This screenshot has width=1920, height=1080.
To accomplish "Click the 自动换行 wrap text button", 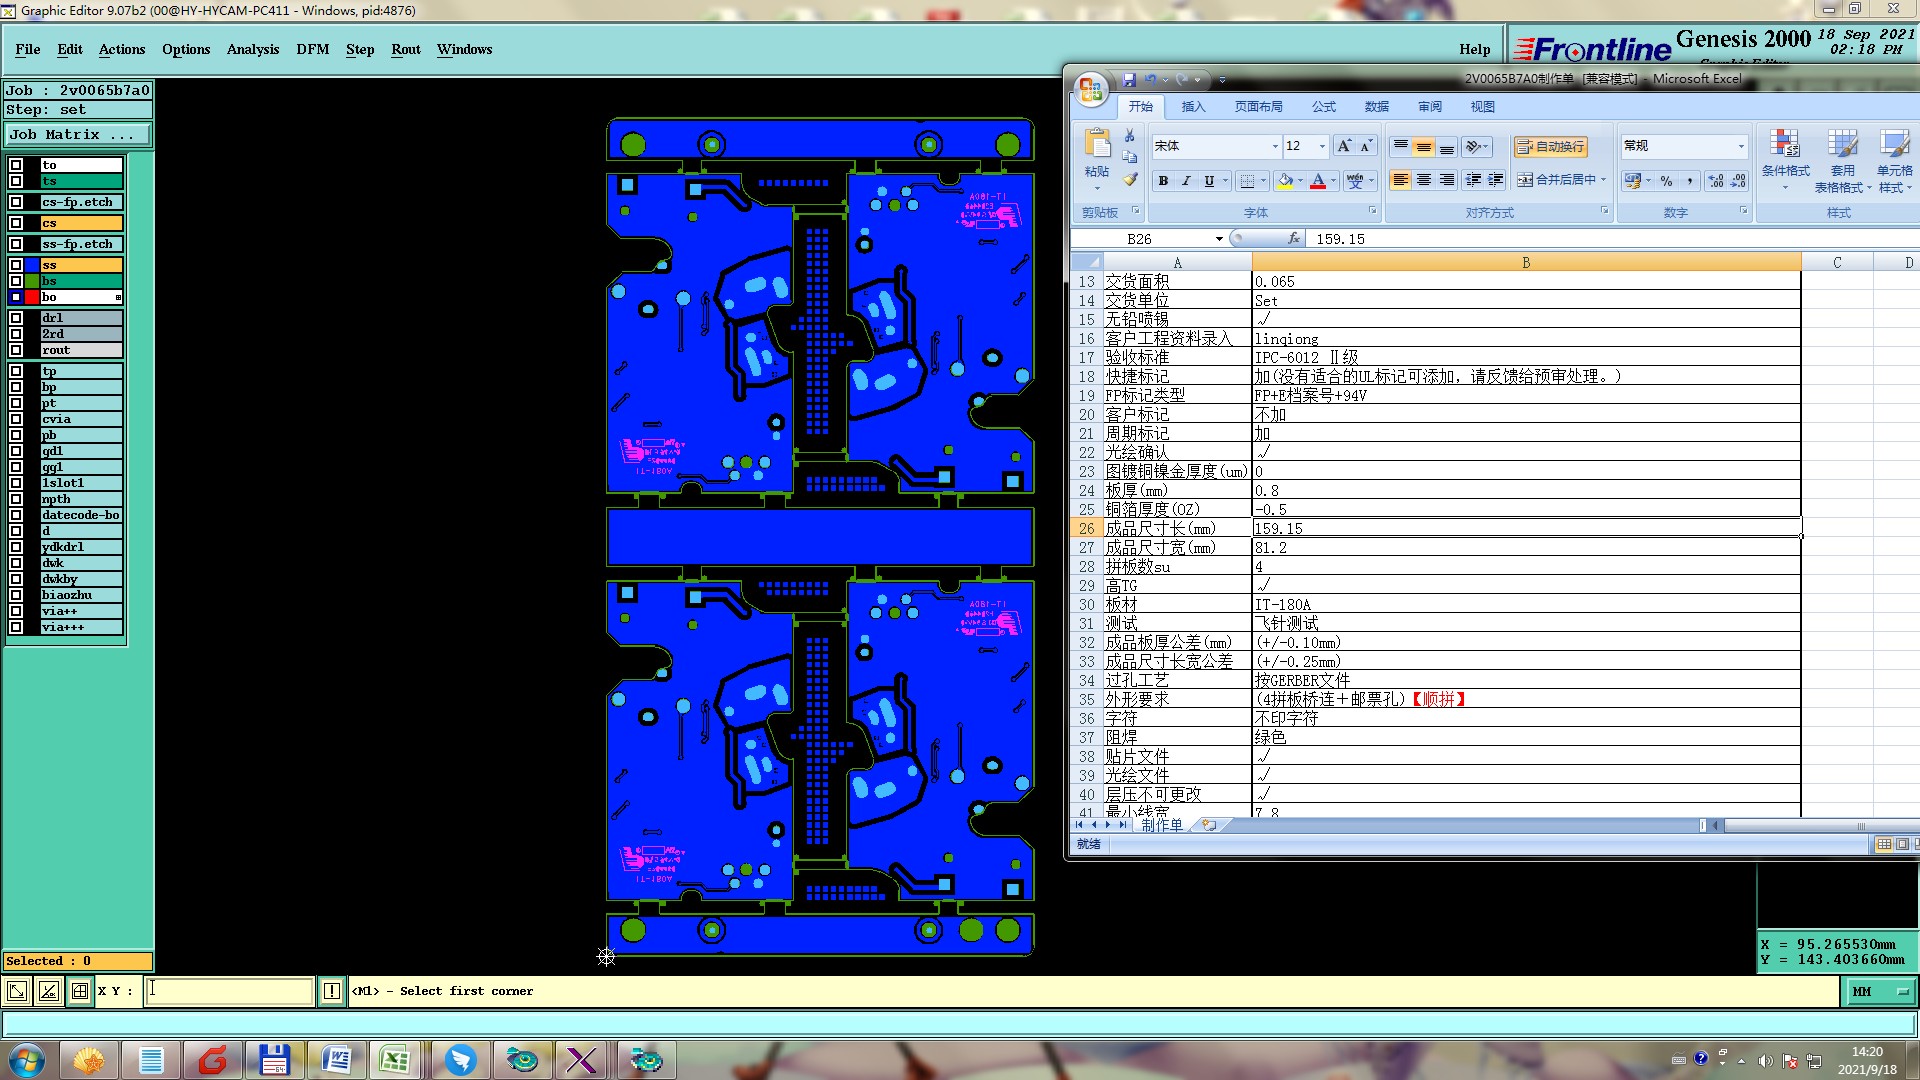I will (x=1551, y=147).
